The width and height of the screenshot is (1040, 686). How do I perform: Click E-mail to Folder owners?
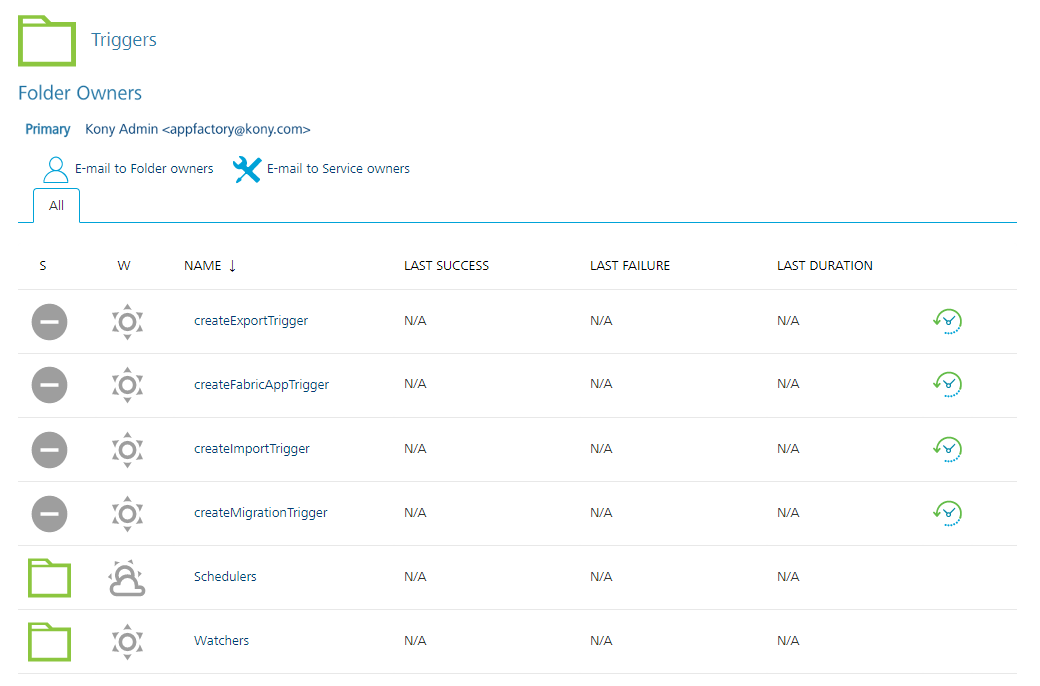coord(144,169)
